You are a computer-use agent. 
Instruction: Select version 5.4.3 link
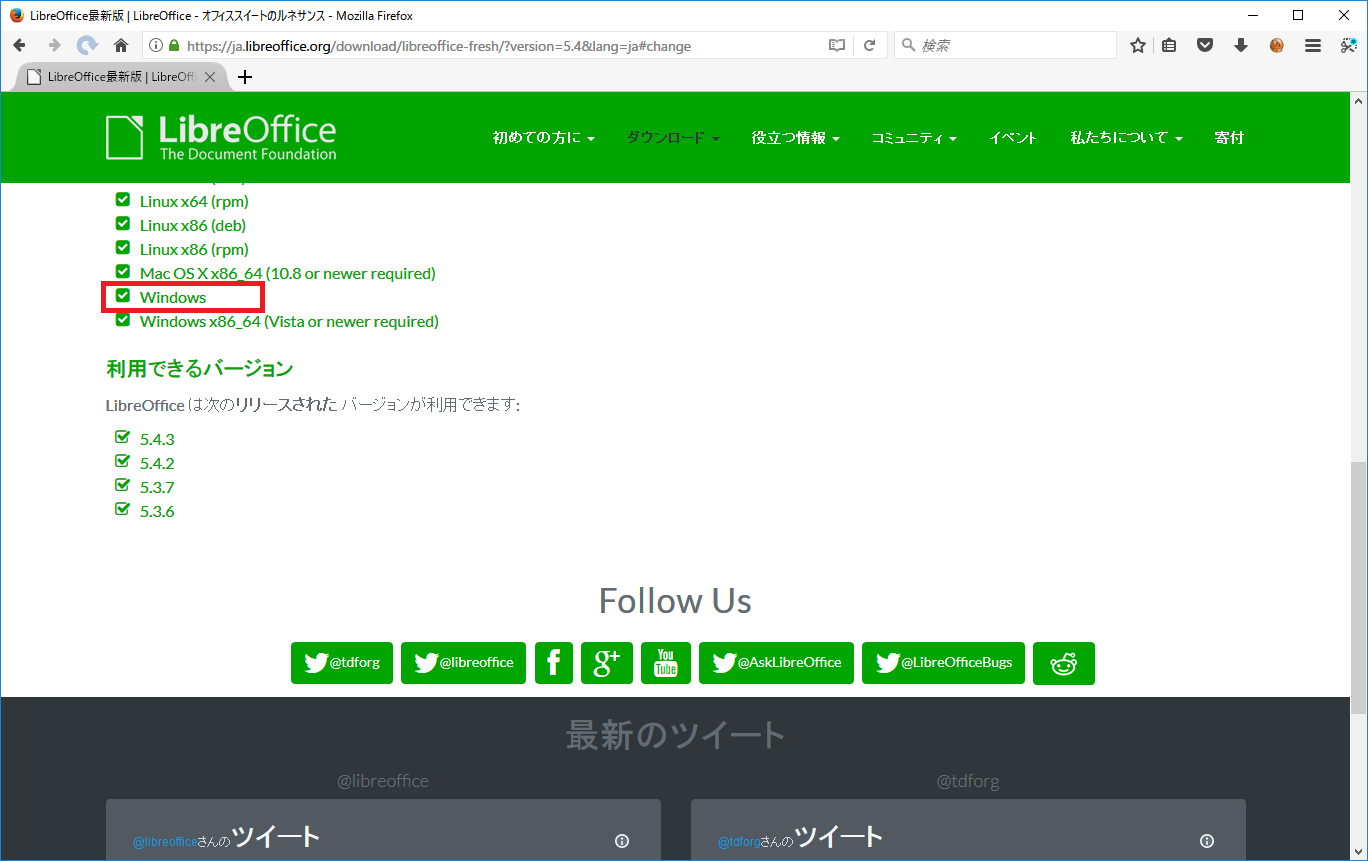click(x=157, y=439)
